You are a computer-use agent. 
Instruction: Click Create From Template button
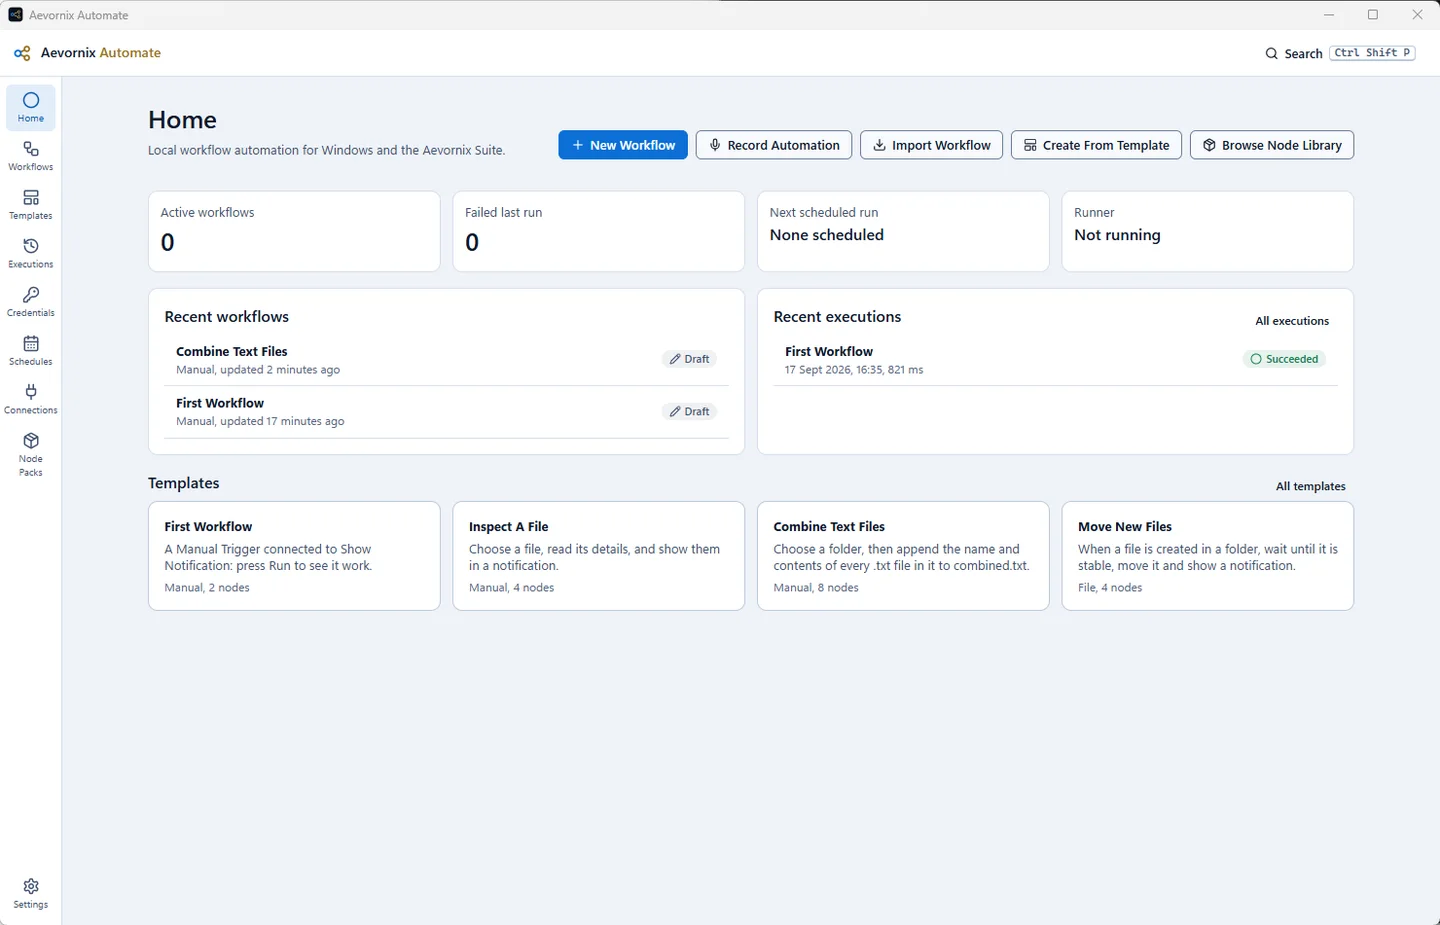tap(1096, 145)
